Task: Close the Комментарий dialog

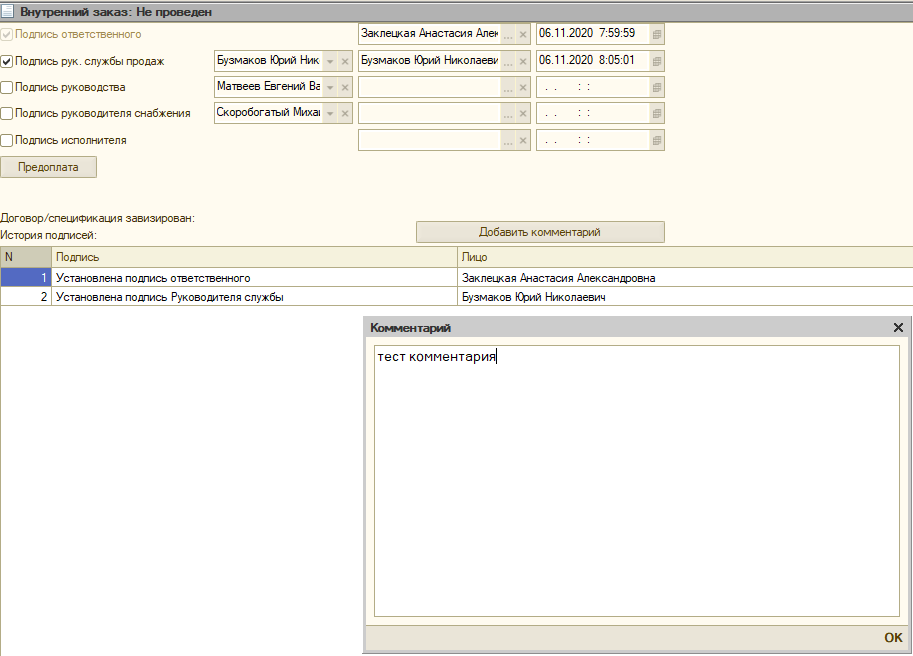Action: [x=898, y=328]
